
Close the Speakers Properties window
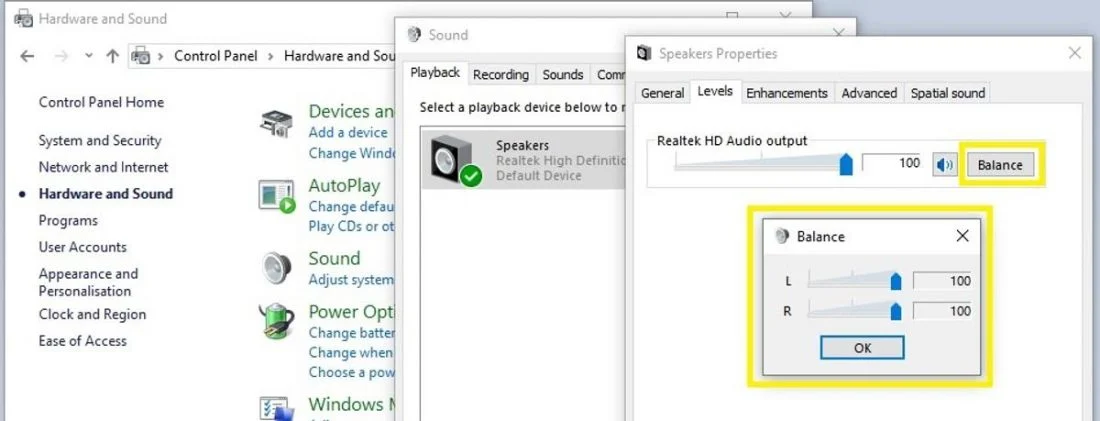coord(1074,53)
